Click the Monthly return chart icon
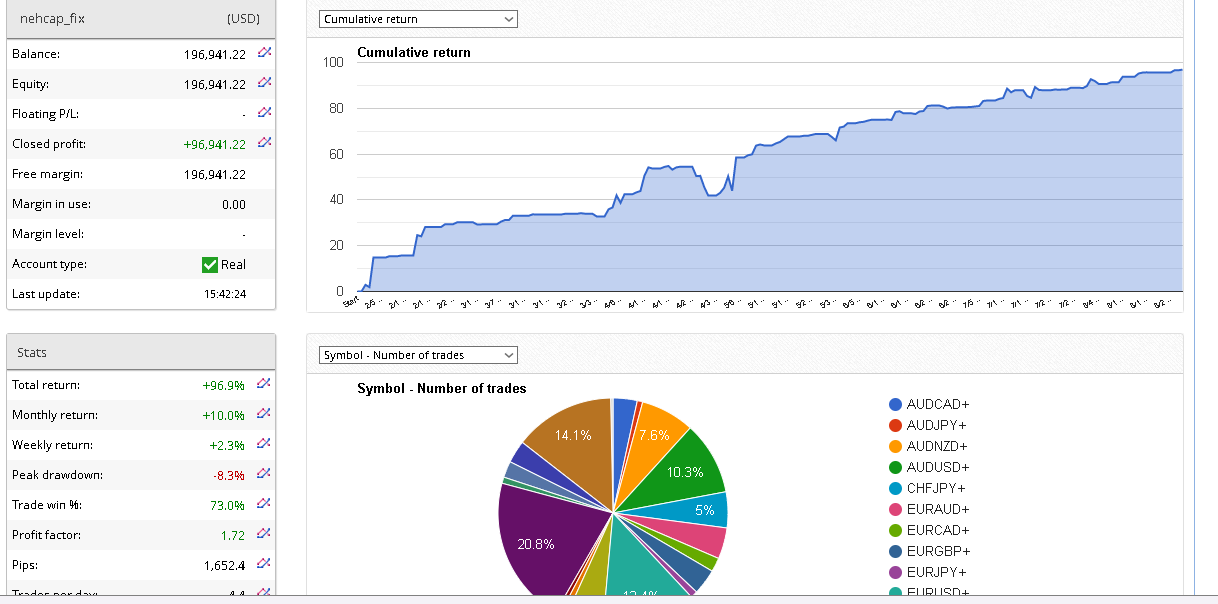Screen dimensions: 1218x604 (264, 414)
